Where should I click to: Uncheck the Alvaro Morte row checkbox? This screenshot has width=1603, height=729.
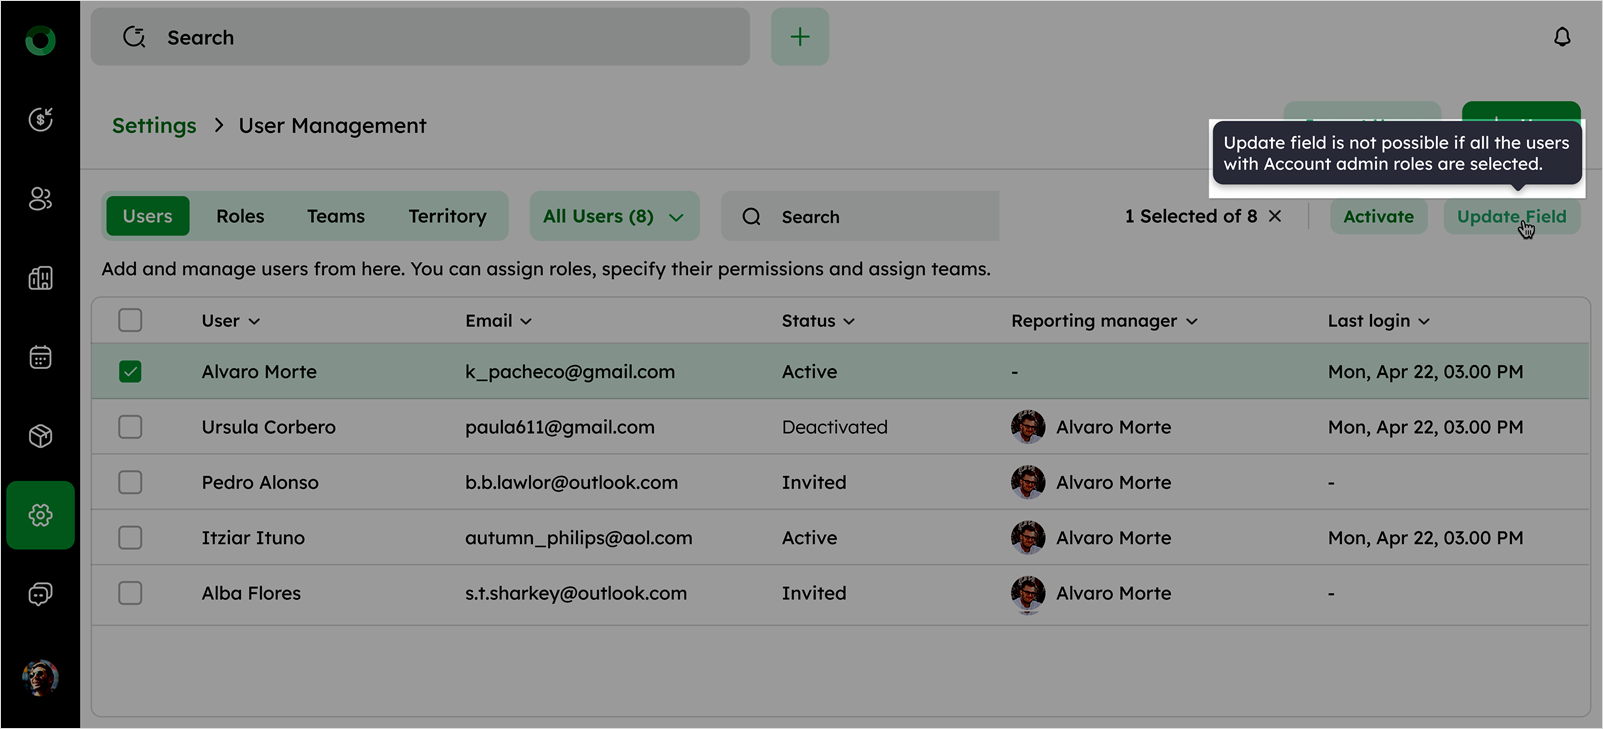click(130, 372)
